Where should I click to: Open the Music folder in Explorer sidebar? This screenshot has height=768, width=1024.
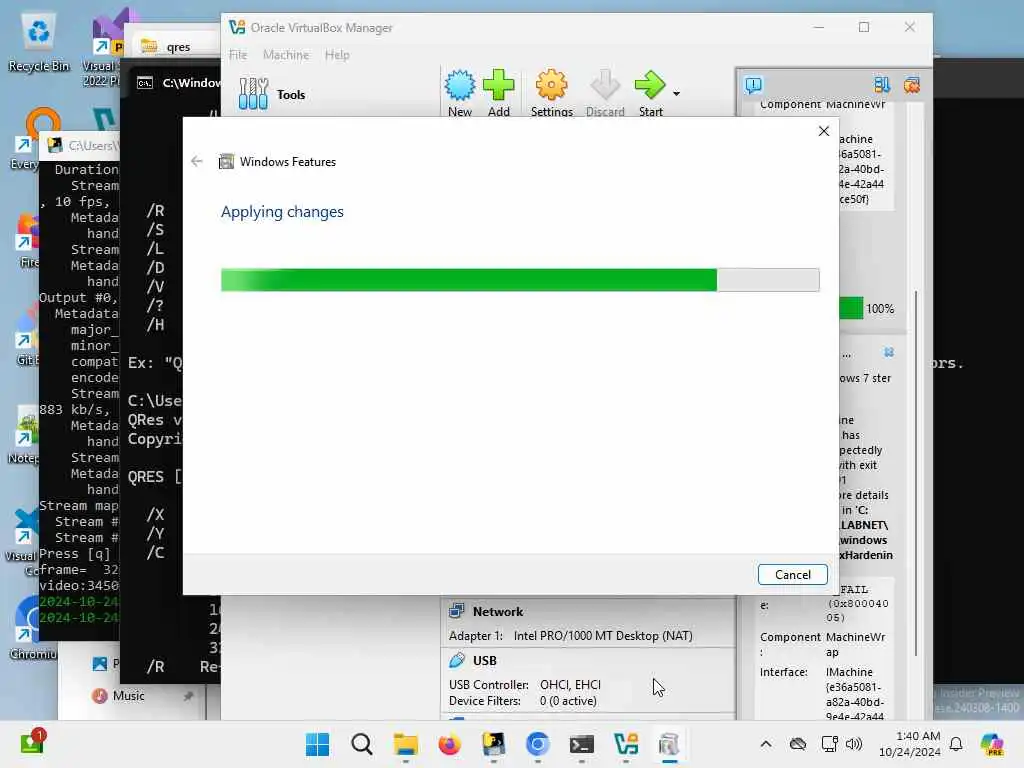[128, 696]
